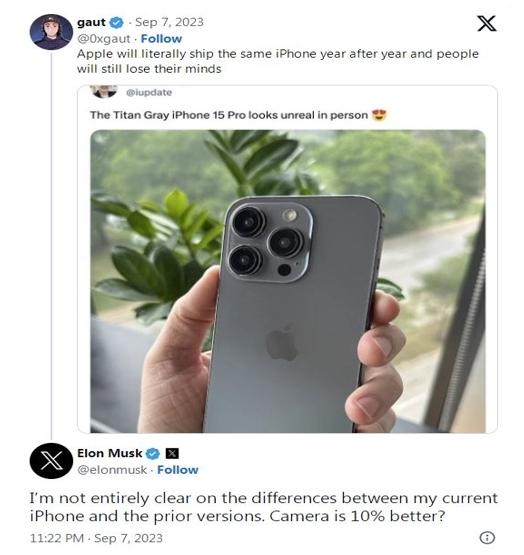Follow the @elonmusk account
This screenshot has height=555, width=524.
coord(178,470)
